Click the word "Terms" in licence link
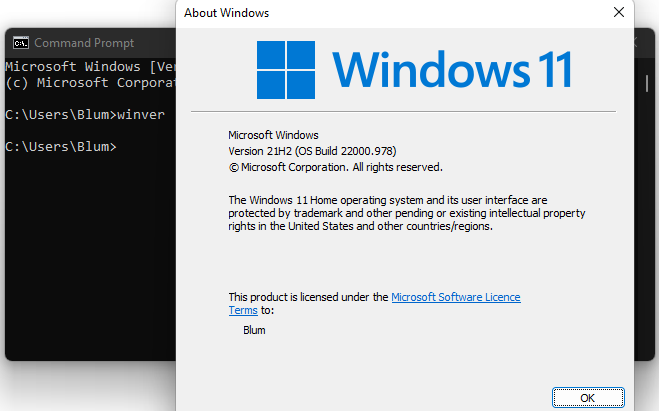The image size is (659, 411). click(243, 310)
